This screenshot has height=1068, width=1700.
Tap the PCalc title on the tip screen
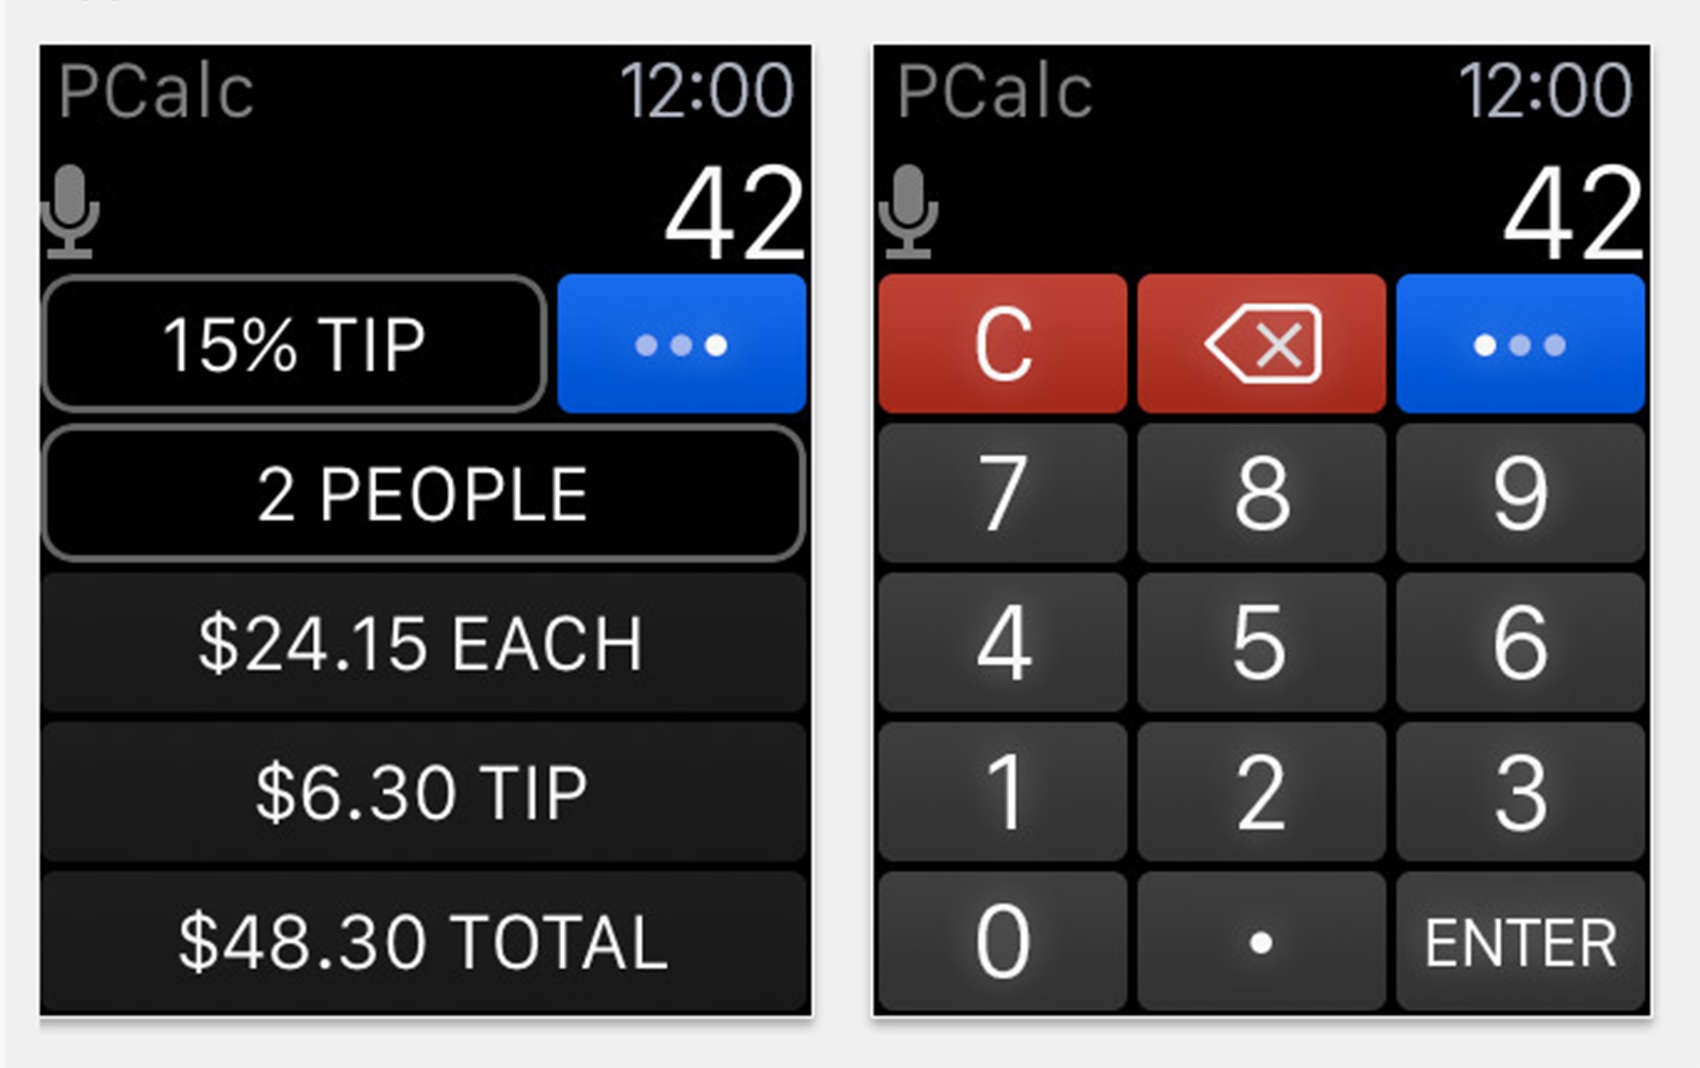(x=156, y=92)
